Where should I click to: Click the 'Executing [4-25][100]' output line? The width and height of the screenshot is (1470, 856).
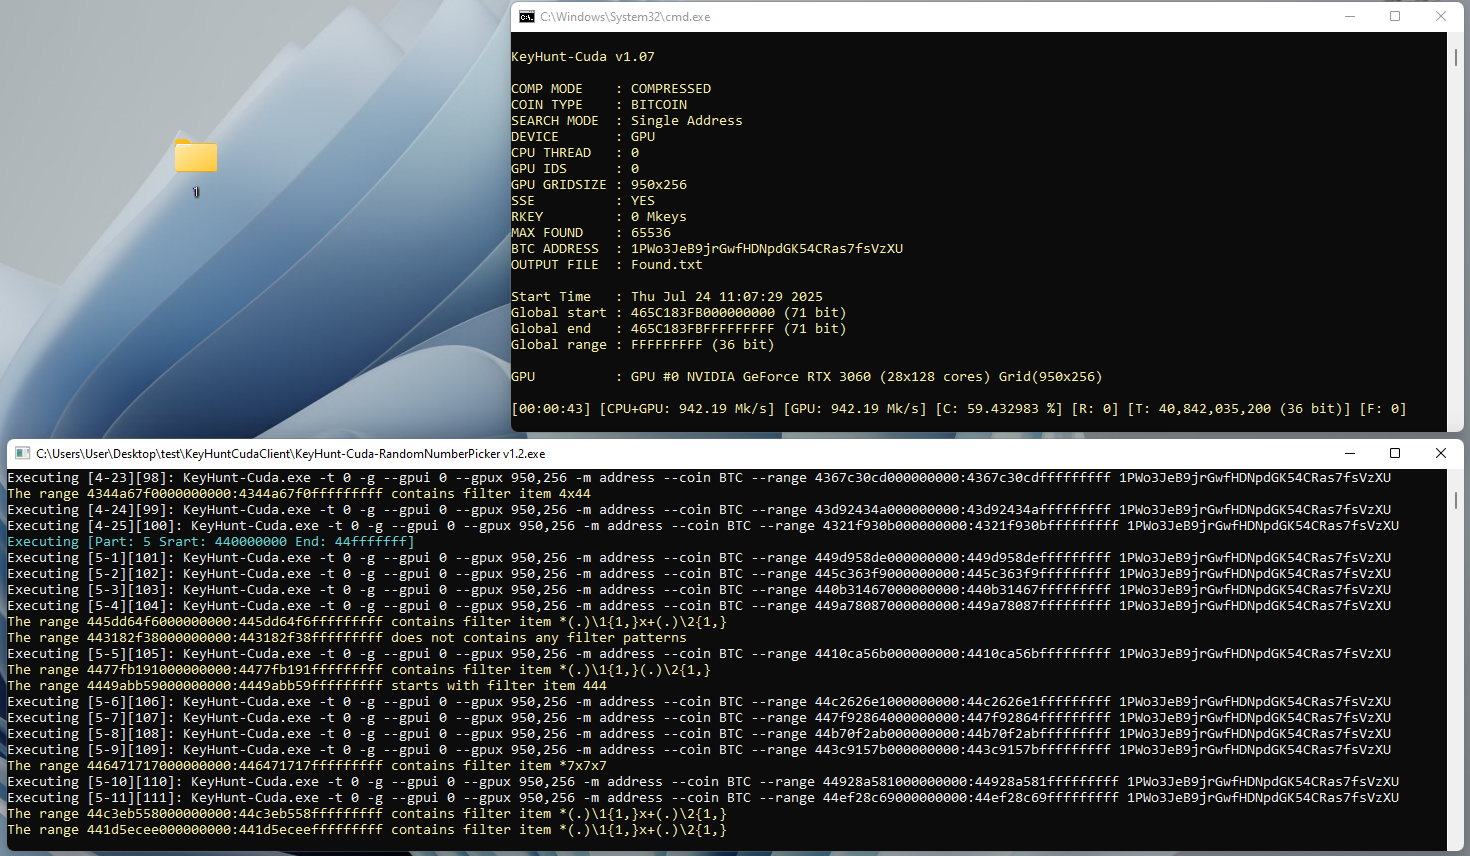point(703,526)
